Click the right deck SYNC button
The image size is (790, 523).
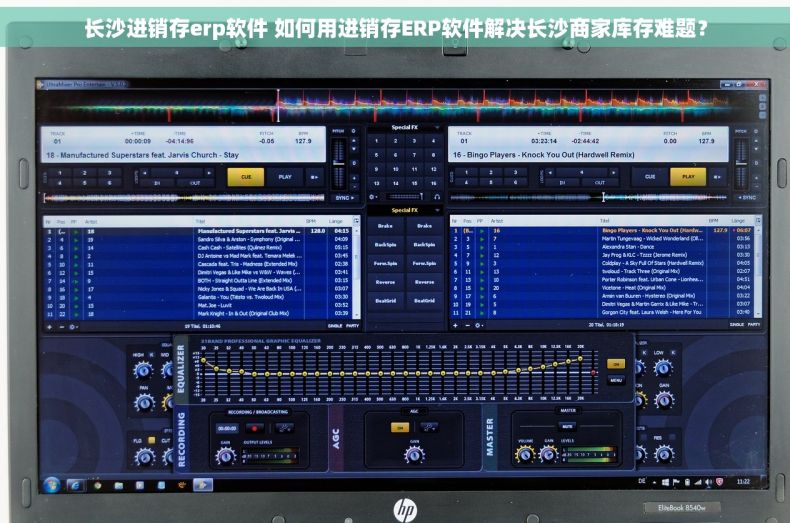tap(747, 198)
